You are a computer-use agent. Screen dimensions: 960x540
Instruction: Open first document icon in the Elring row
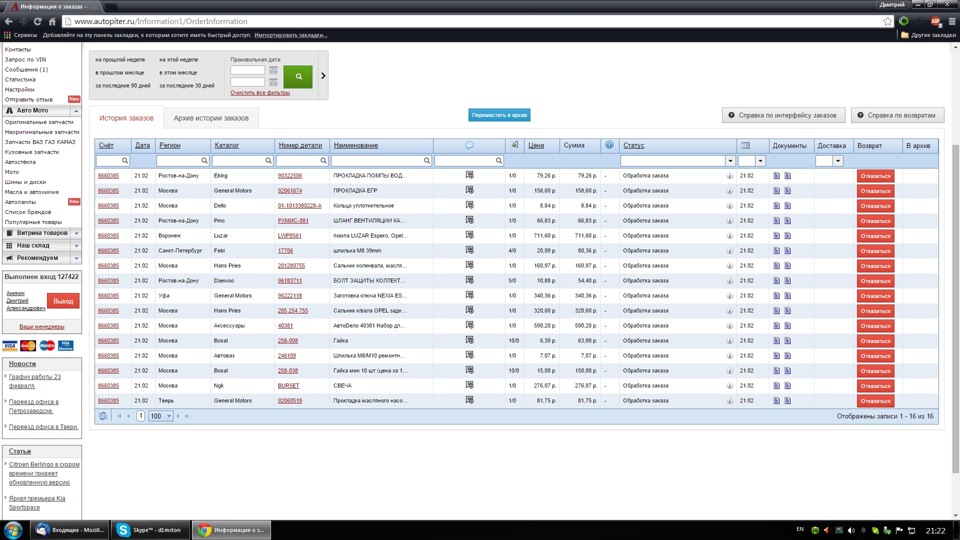776,176
